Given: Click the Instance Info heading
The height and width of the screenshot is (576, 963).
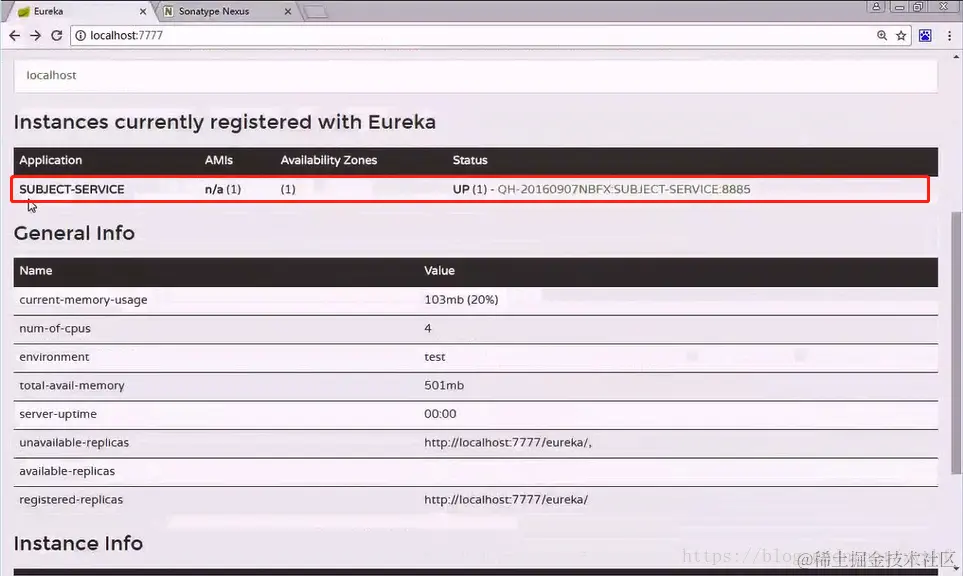Looking at the screenshot, I should tap(78, 543).
